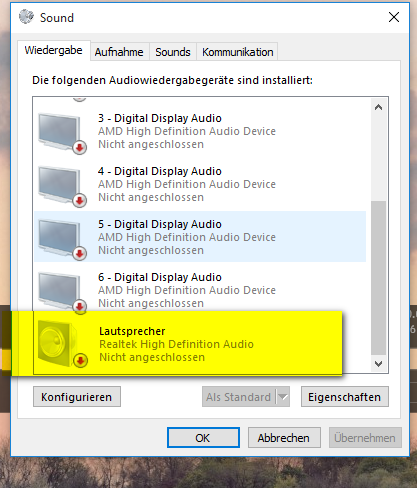Switch to the Kommunikation tab
This screenshot has width=417, height=488.
pyautogui.click(x=237, y=52)
